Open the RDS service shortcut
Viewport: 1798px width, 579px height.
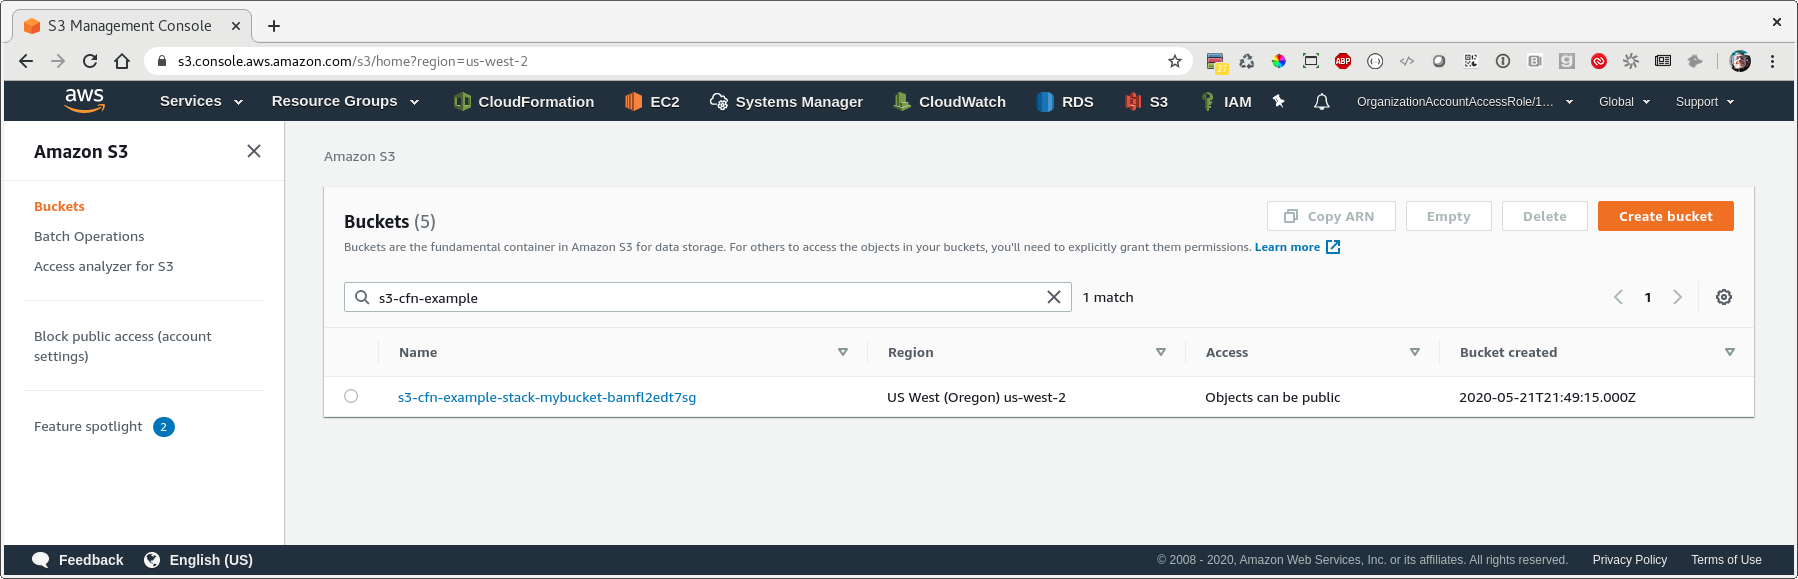pos(1065,101)
